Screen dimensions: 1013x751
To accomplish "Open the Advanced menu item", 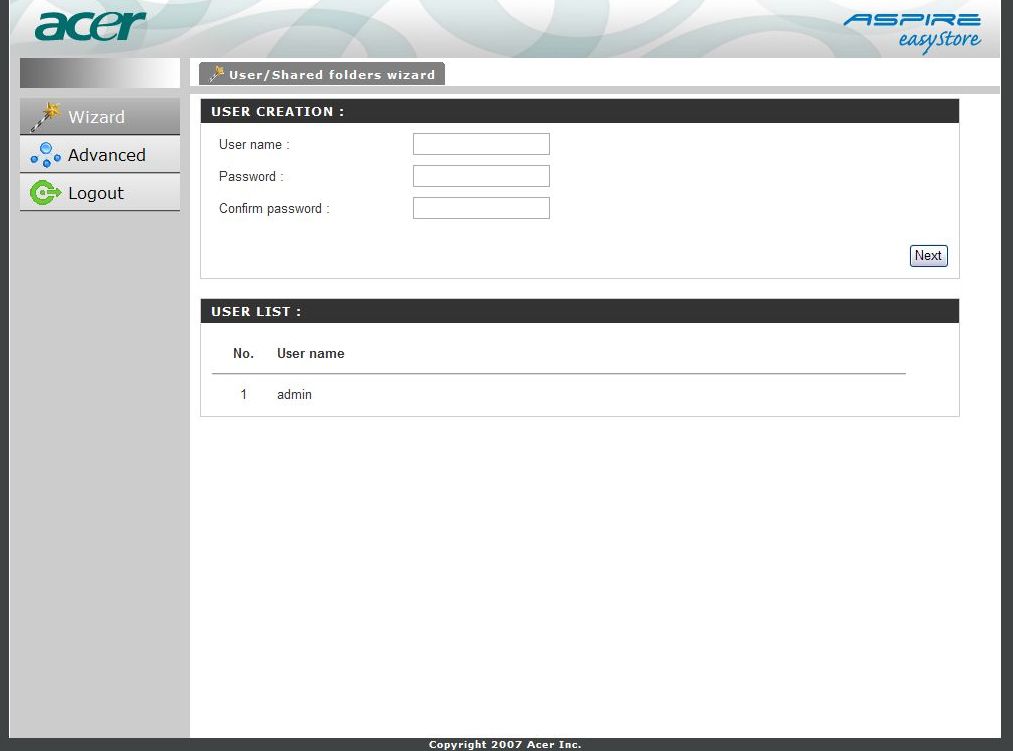I will [x=106, y=155].
